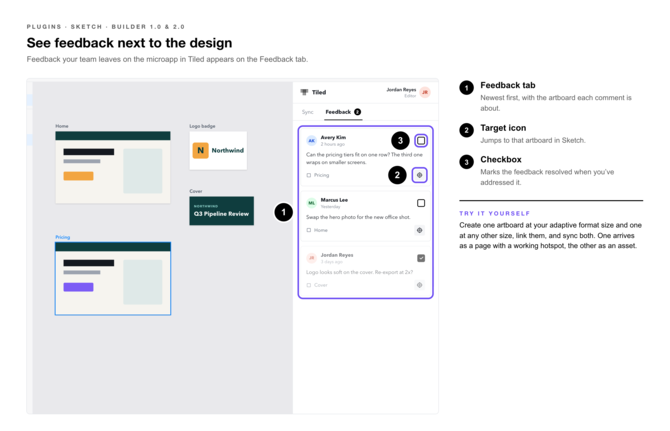Click the "Checkbox" legend heading
670x431 pixels.
(x=501, y=159)
